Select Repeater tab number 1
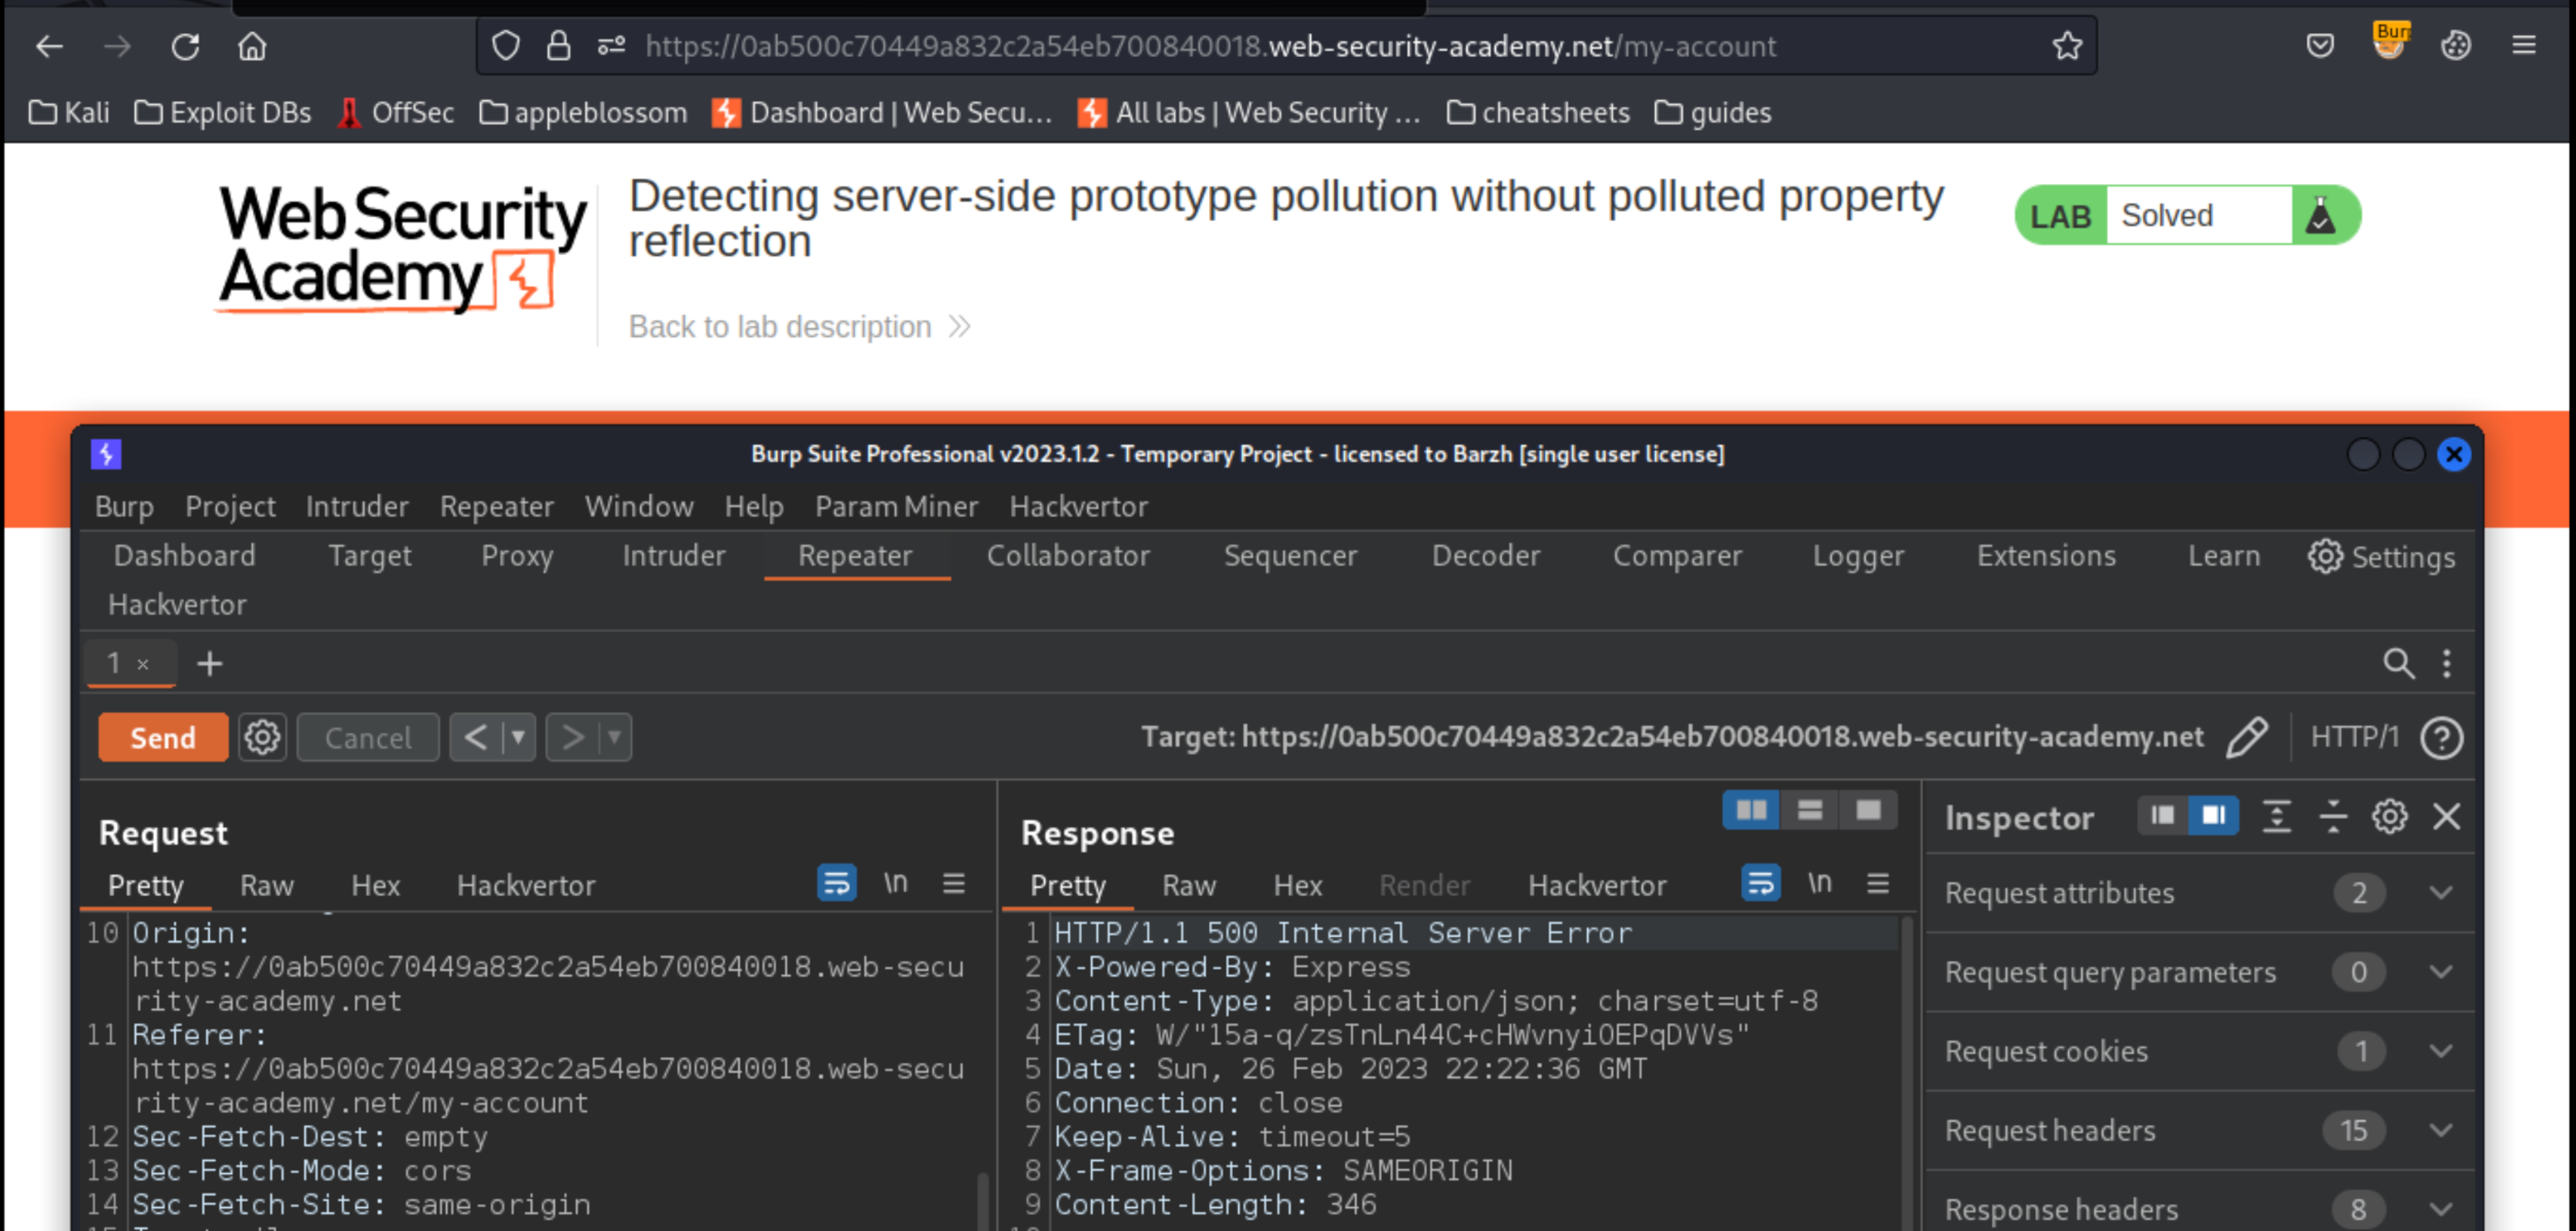 tap(131, 663)
